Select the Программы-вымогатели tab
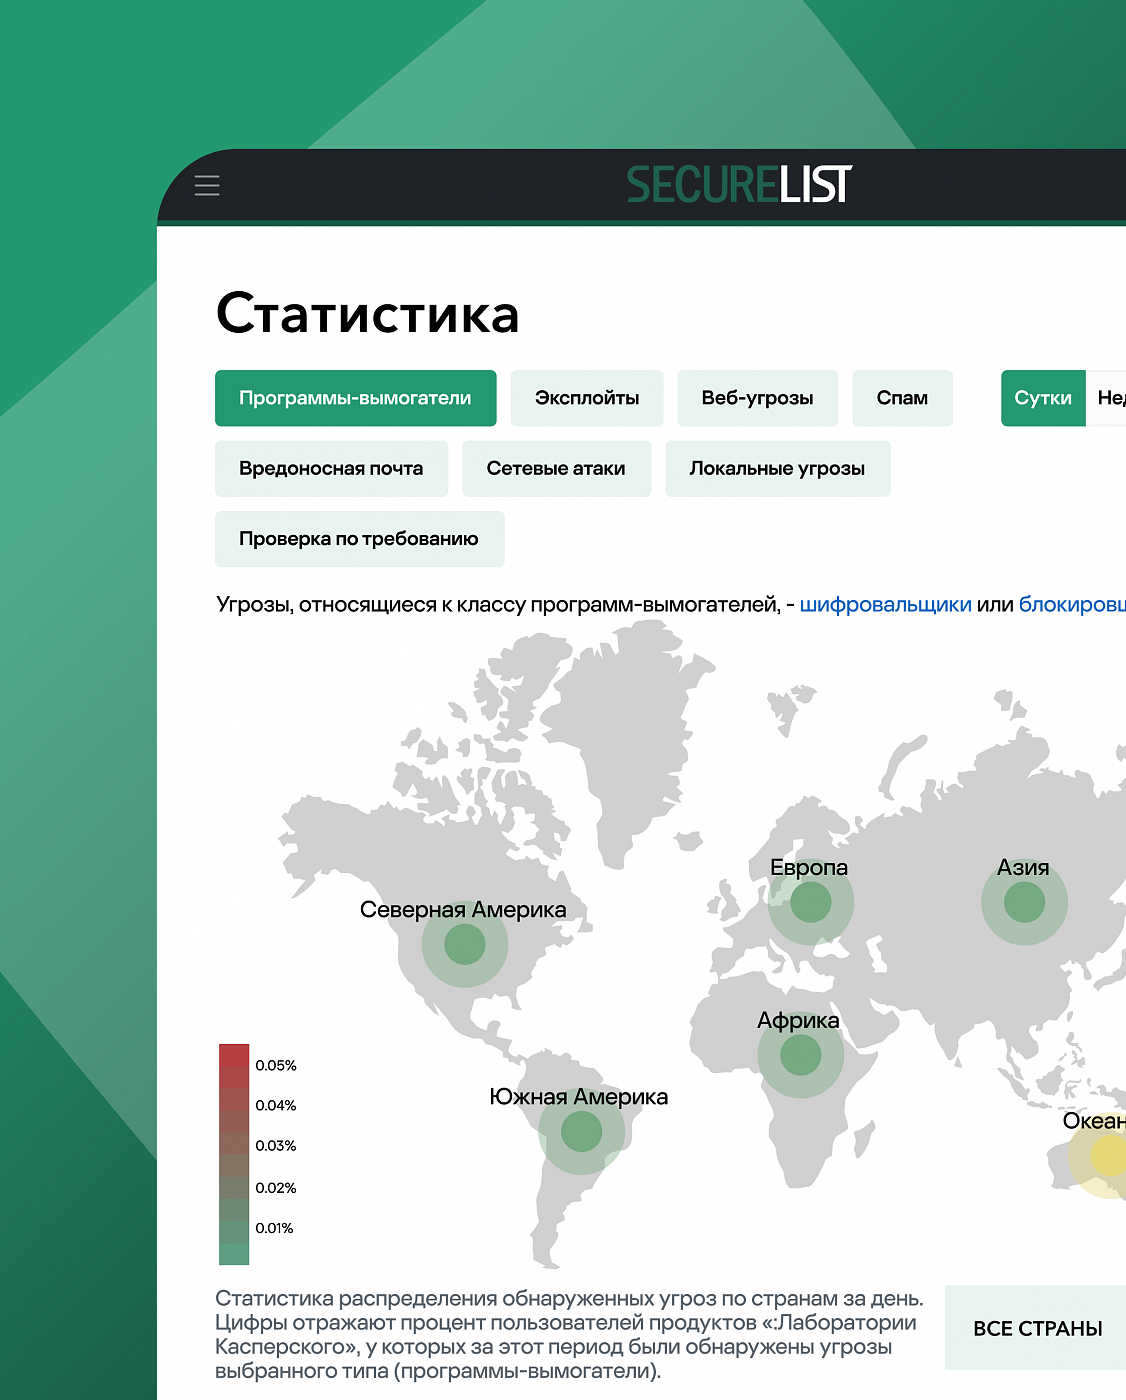 [x=355, y=398]
